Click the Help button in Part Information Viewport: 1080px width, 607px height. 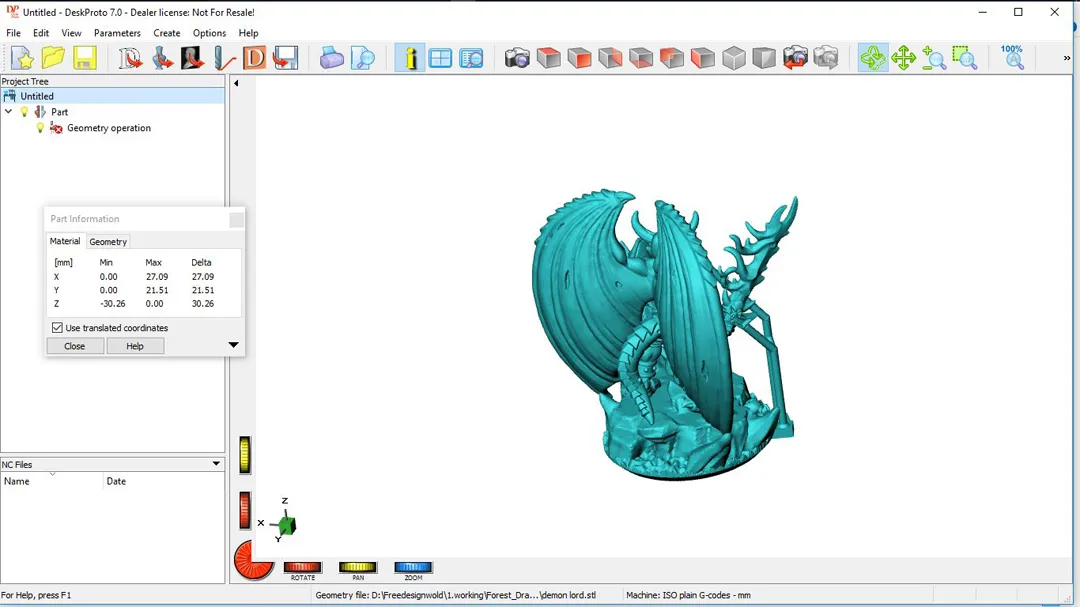click(135, 346)
